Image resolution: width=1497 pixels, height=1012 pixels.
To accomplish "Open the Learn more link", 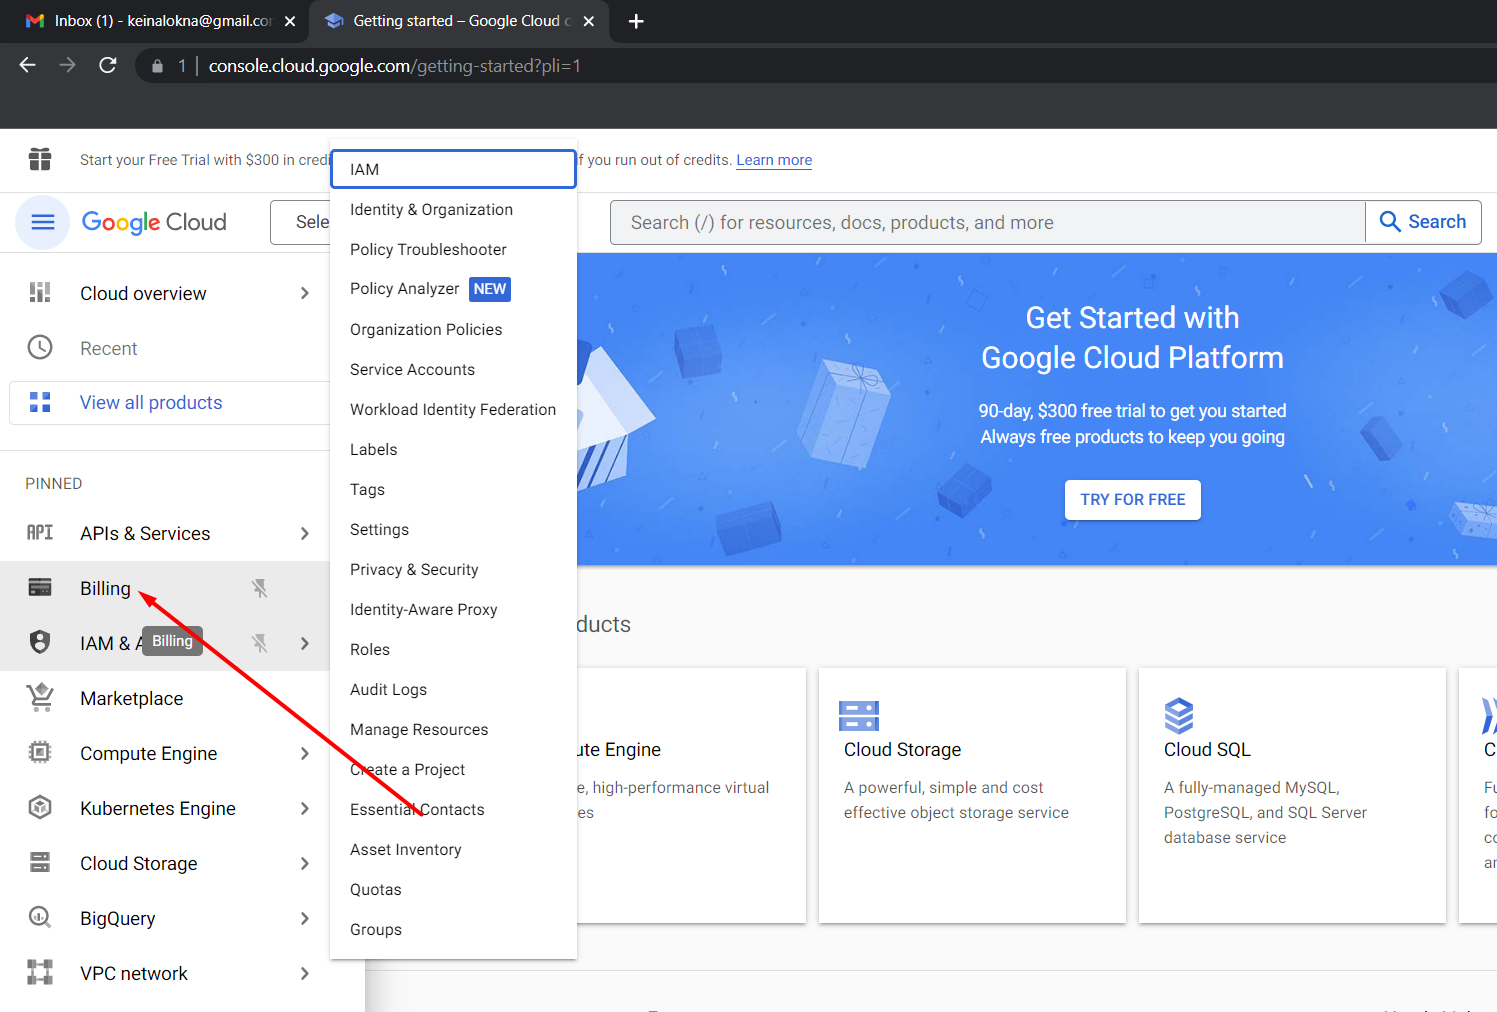I will coord(774,160).
